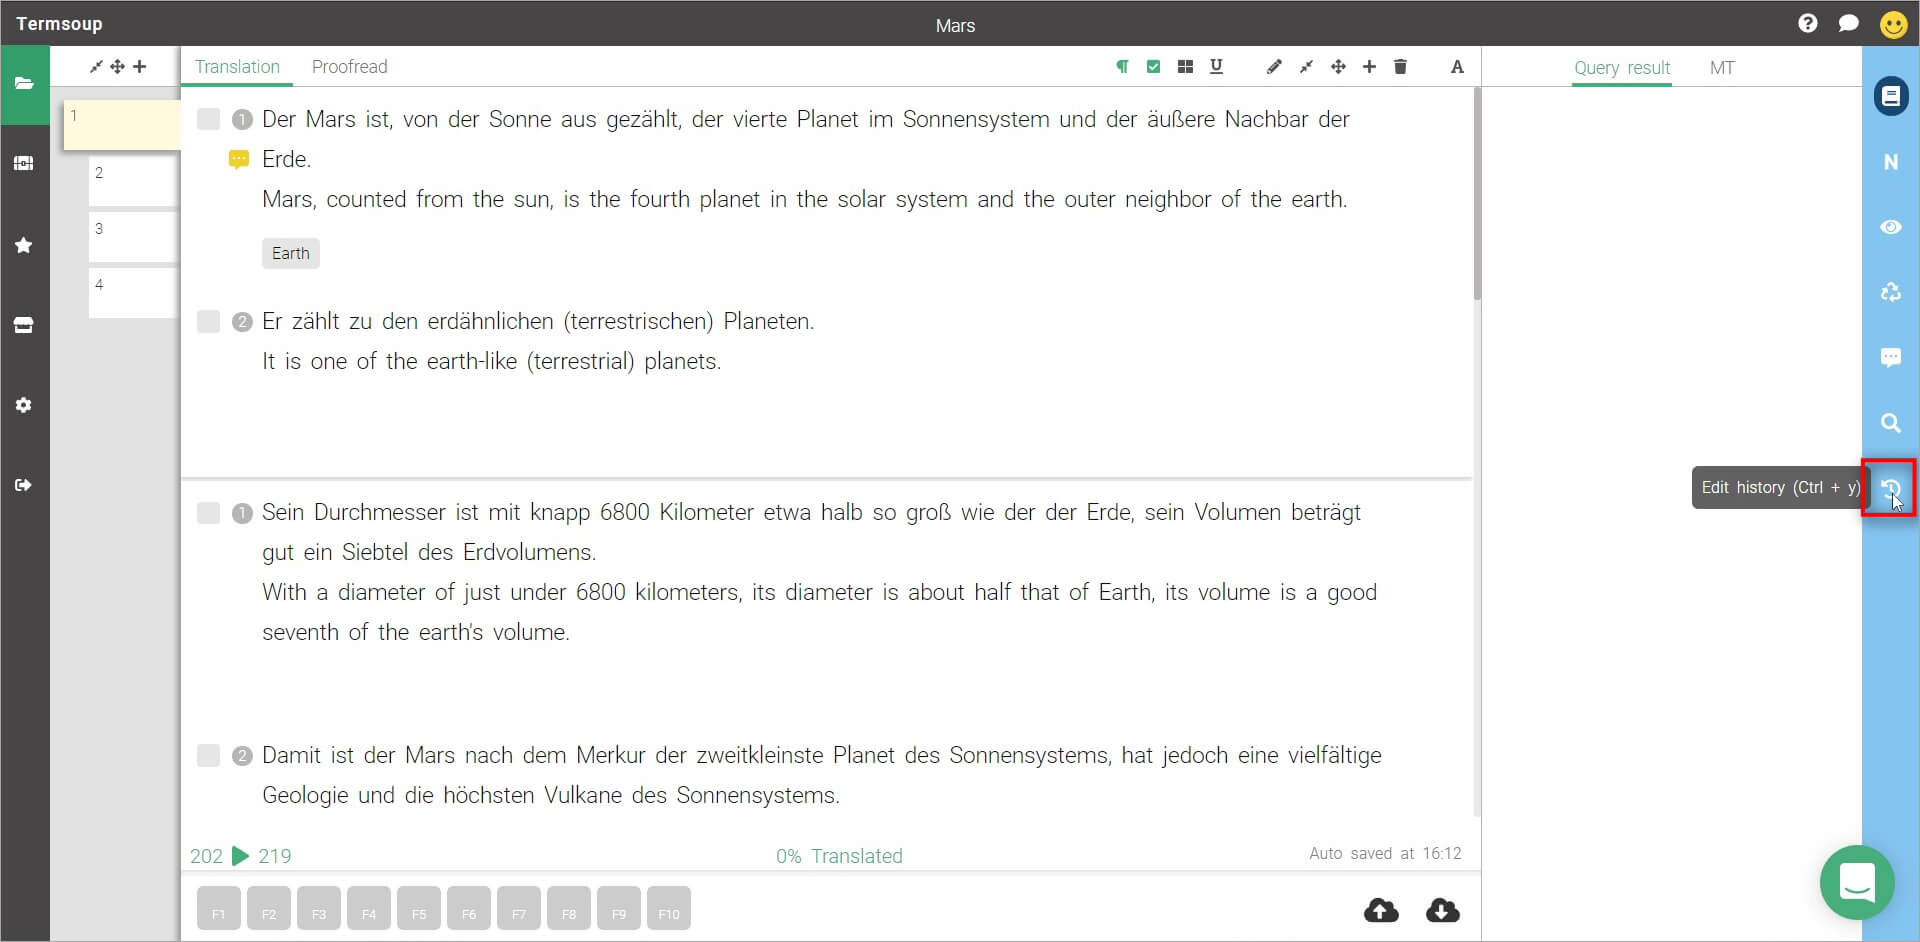Click the trash delete toolbar icon
Screen dimensions: 1920x942
coord(1400,67)
